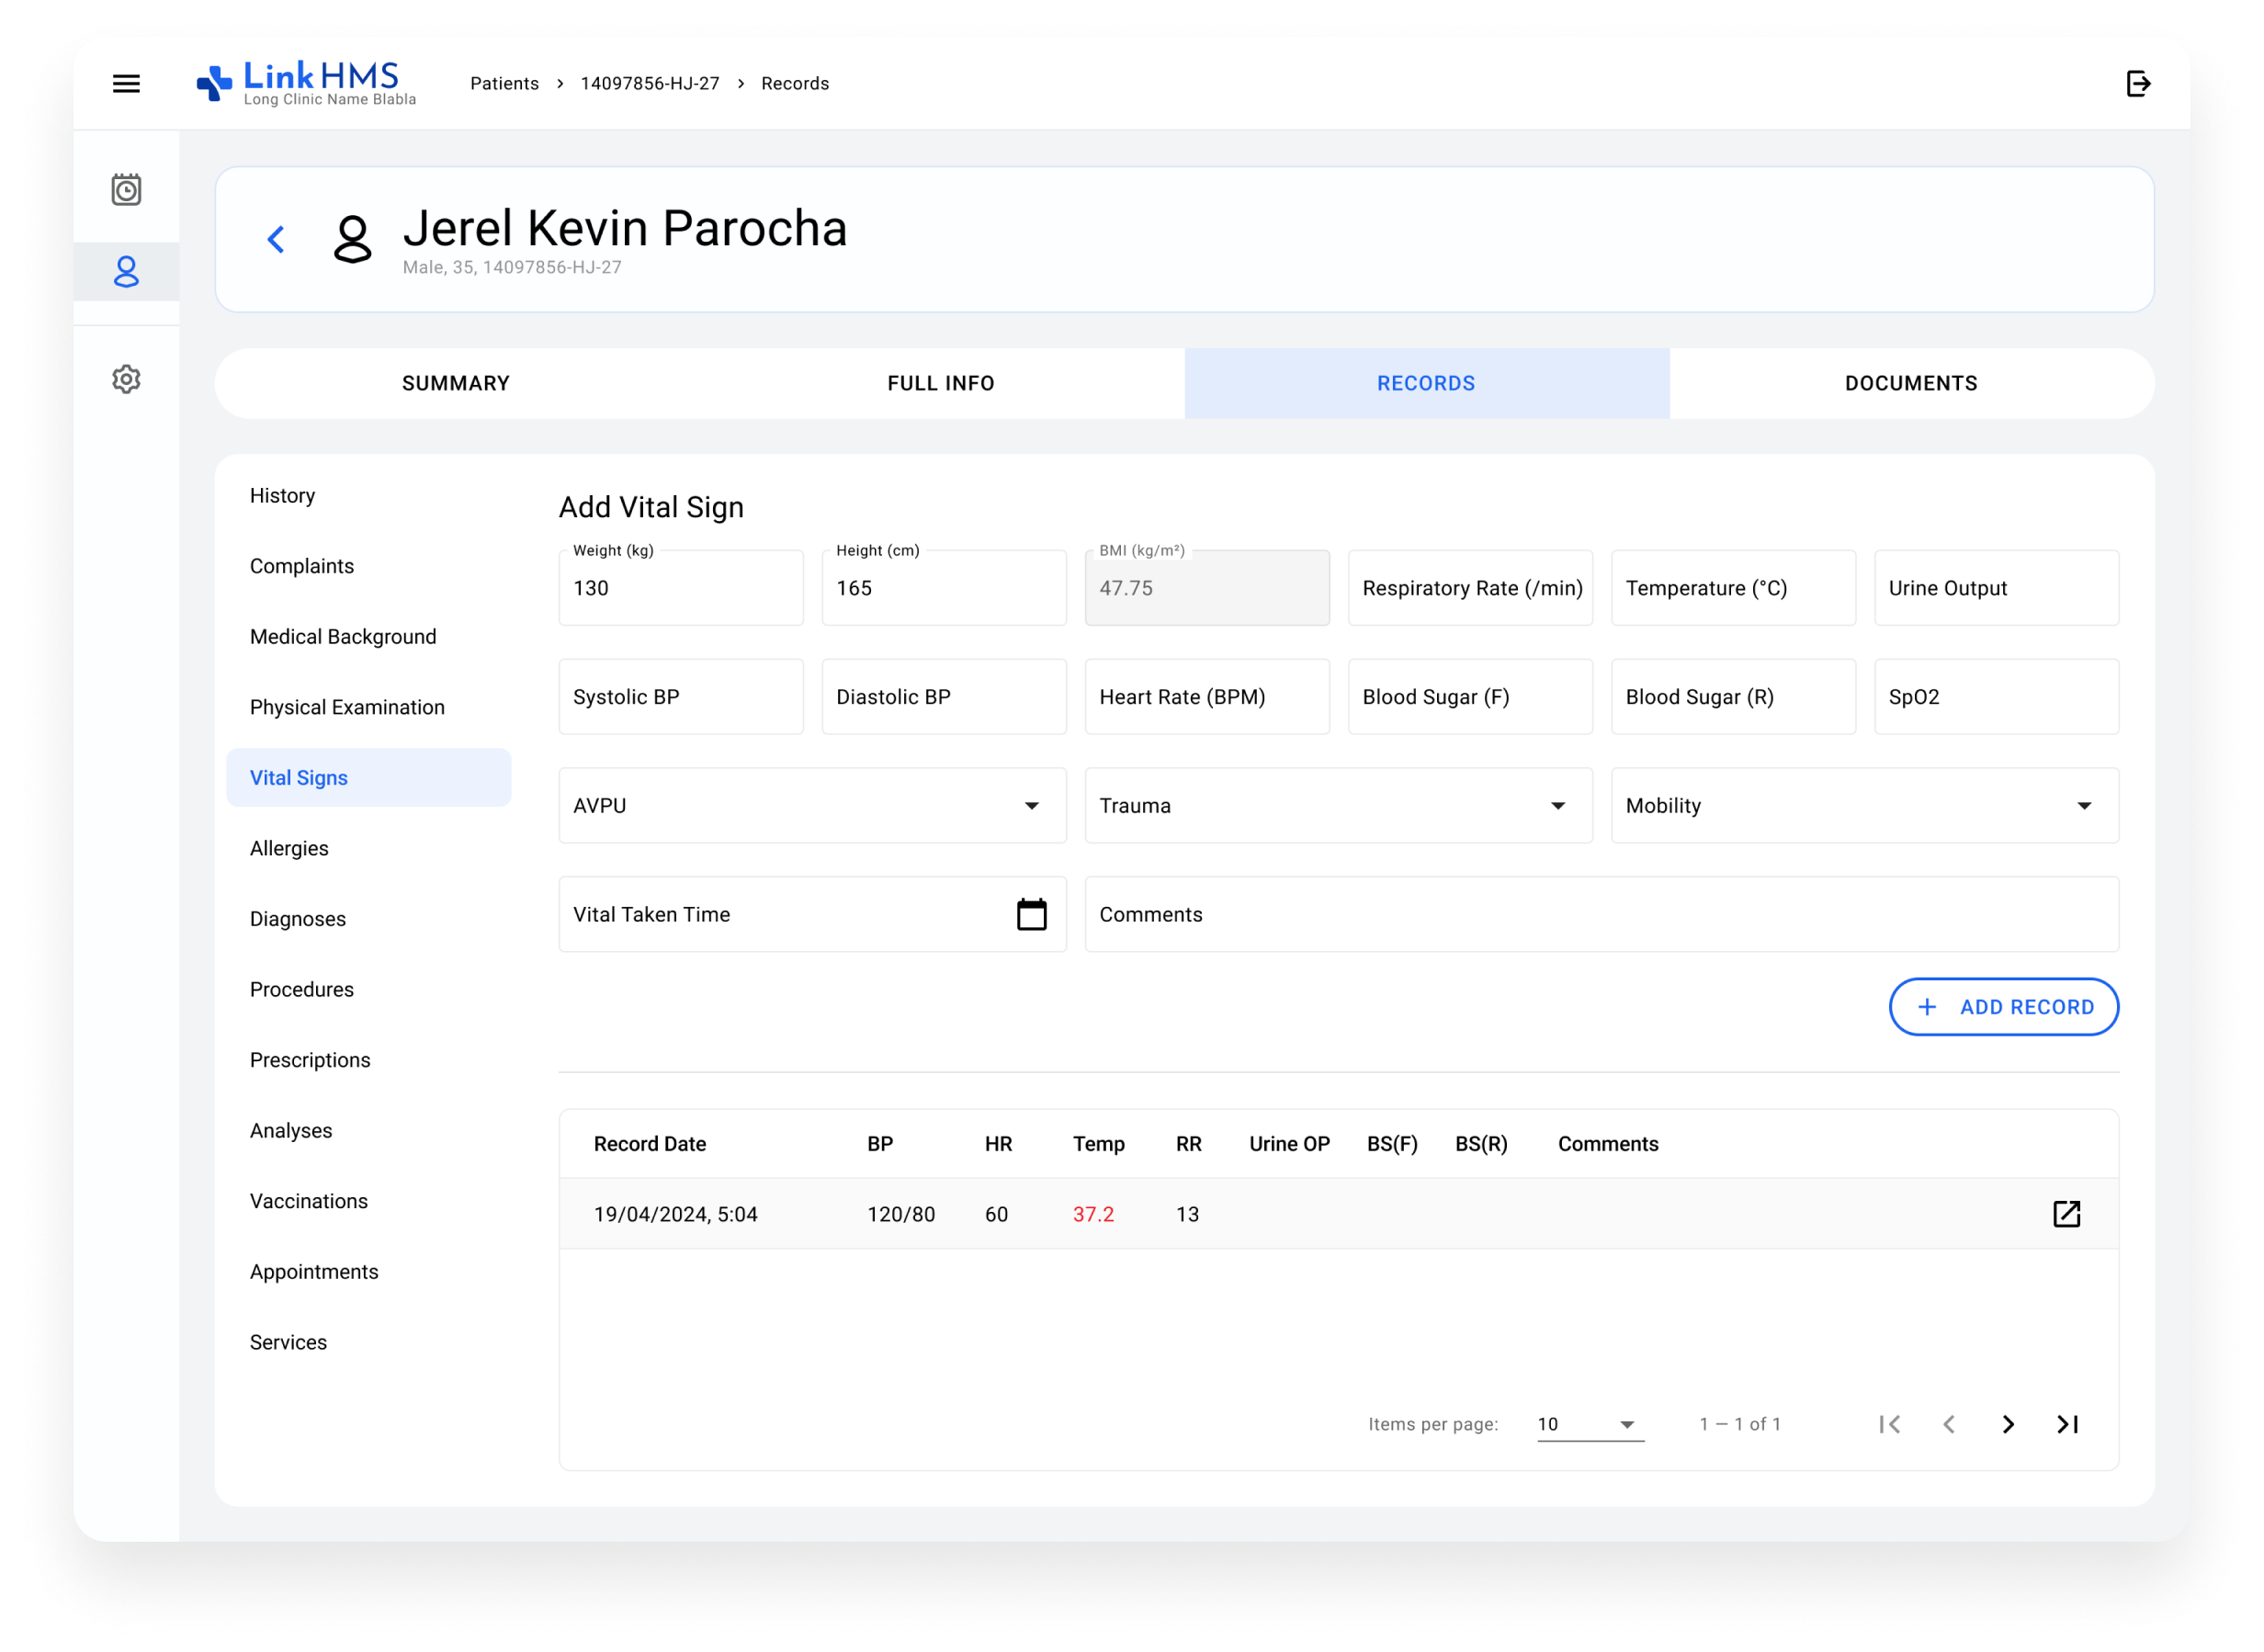Click the BMI field

coord(1207,588)
